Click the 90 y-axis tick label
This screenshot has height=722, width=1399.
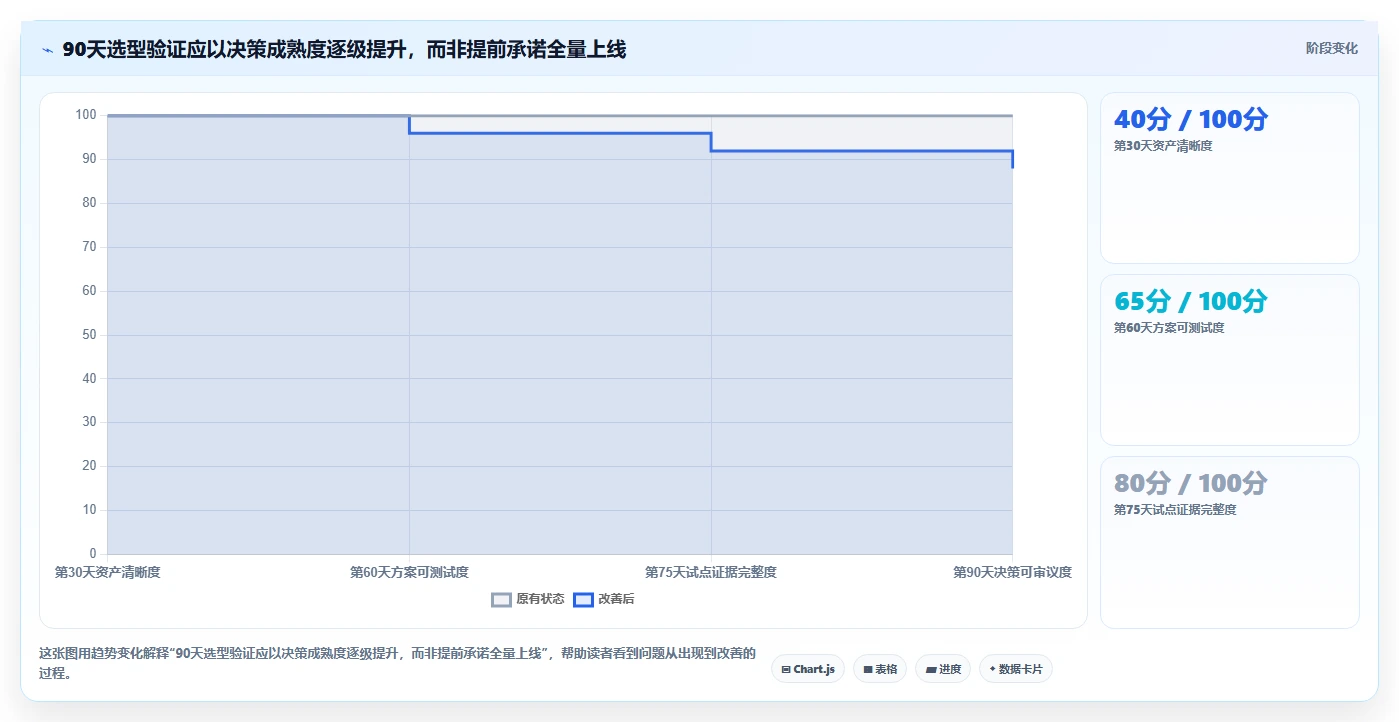click(x=90, y=159)
